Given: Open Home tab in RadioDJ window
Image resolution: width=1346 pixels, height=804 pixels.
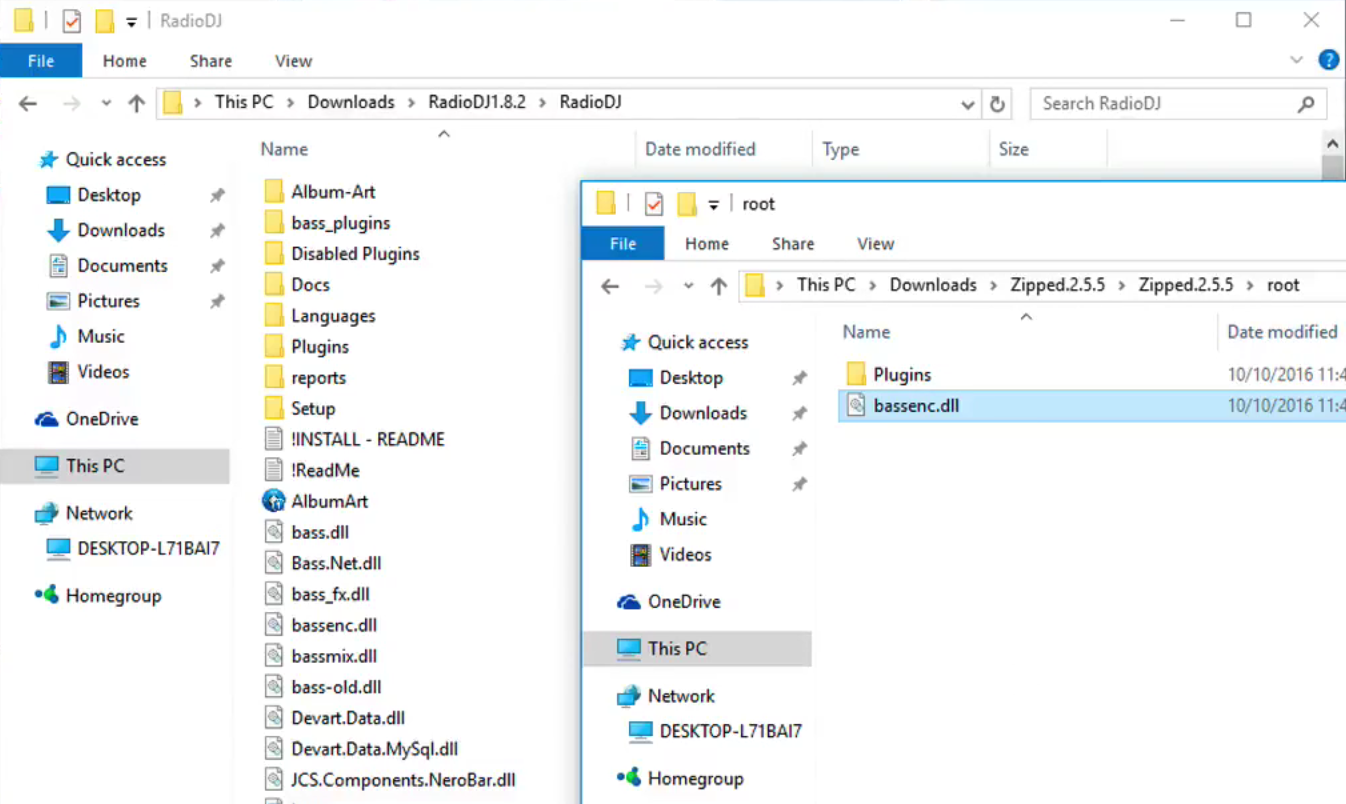Looking at the screenshot, I should pyautogui.click(x=125, y=61).
